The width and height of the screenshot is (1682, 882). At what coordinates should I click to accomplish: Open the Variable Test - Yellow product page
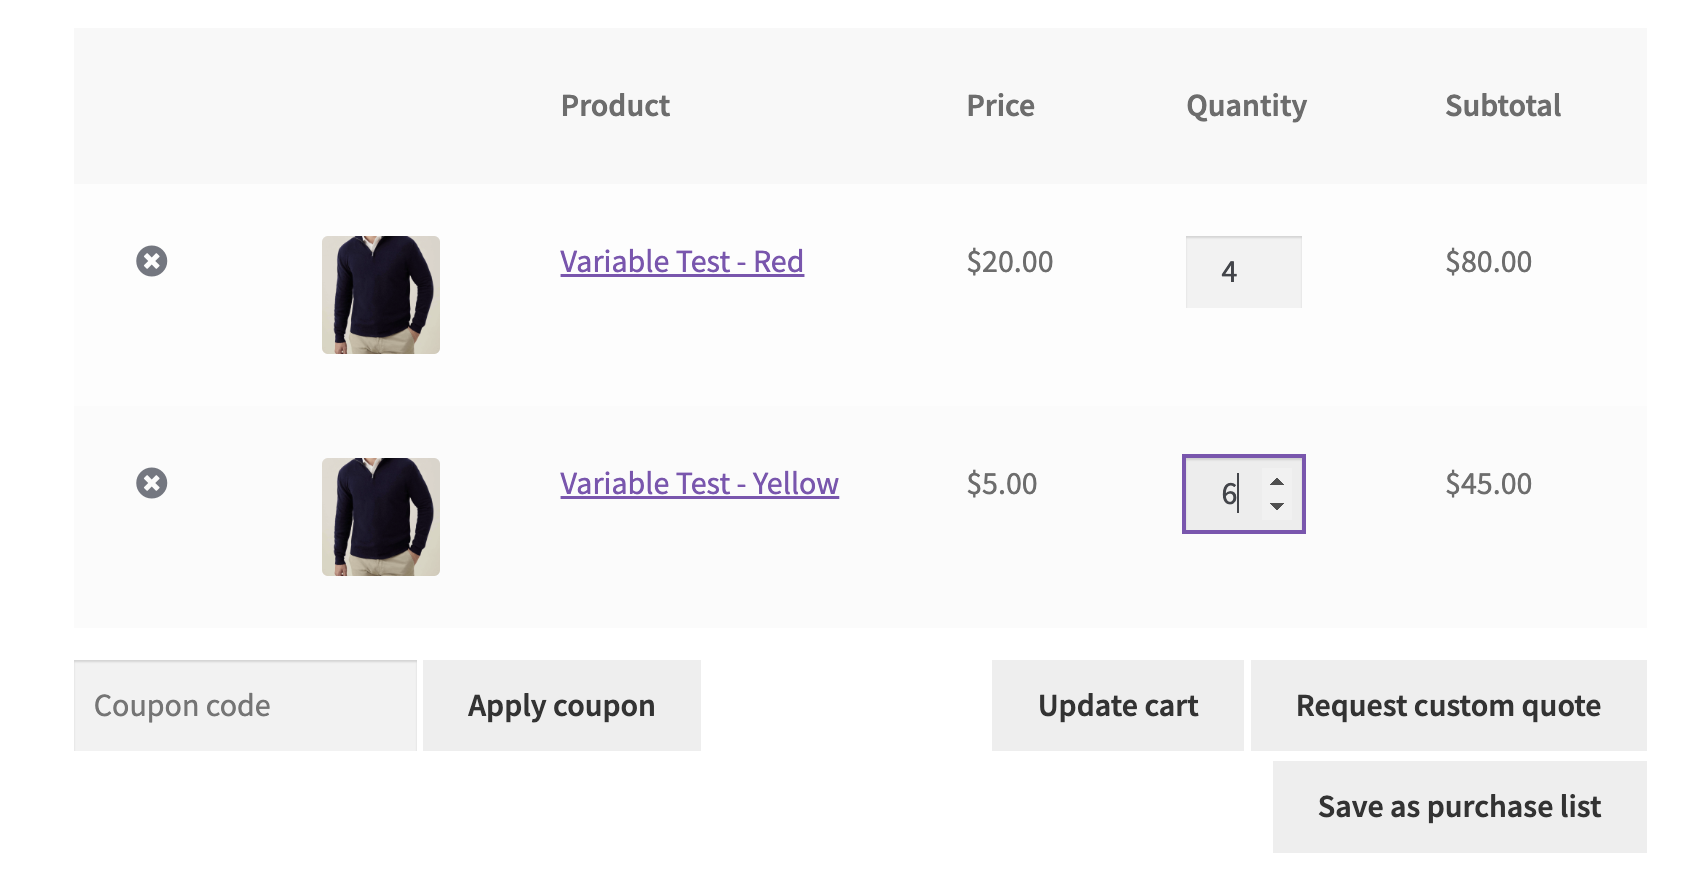click(x=698, y=483)
